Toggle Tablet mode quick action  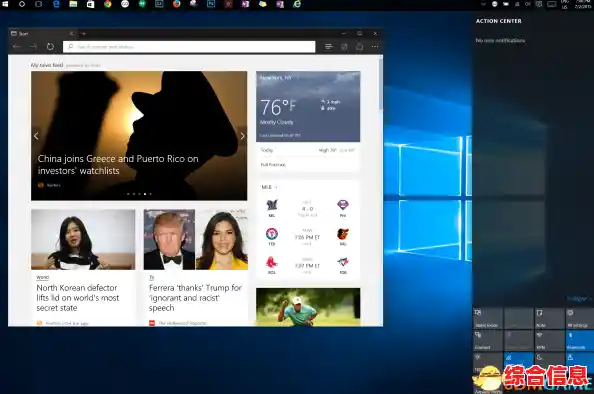[x=488, y=318]
